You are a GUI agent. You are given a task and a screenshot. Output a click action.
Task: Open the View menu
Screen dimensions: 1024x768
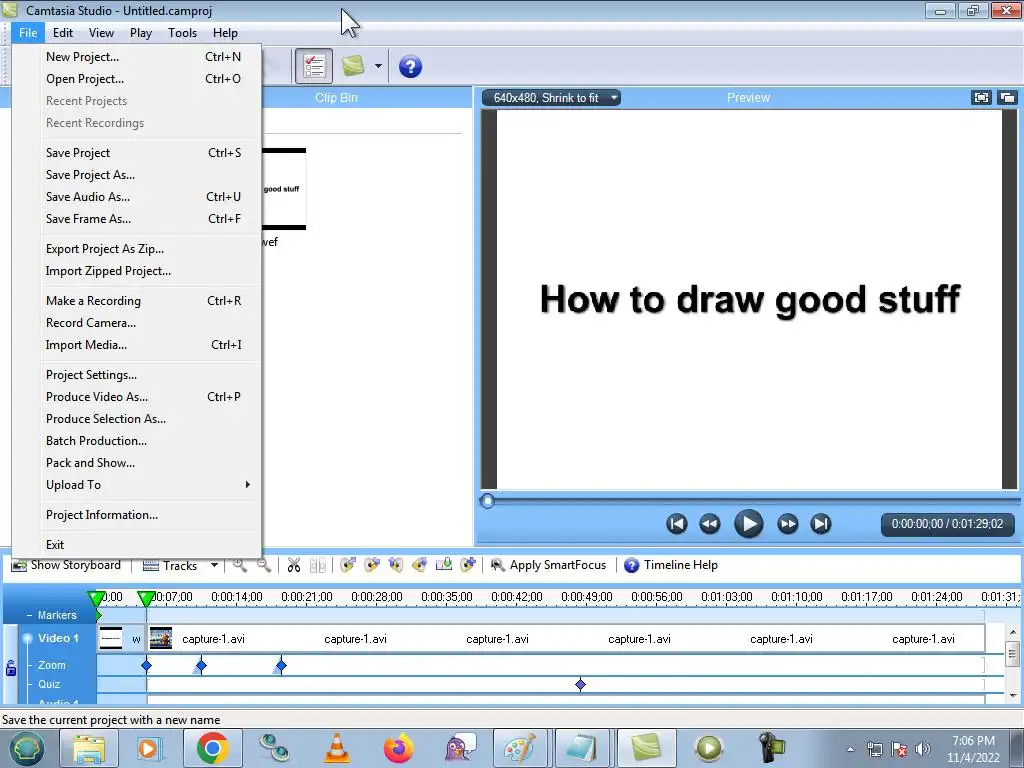(x=101, y=33)
